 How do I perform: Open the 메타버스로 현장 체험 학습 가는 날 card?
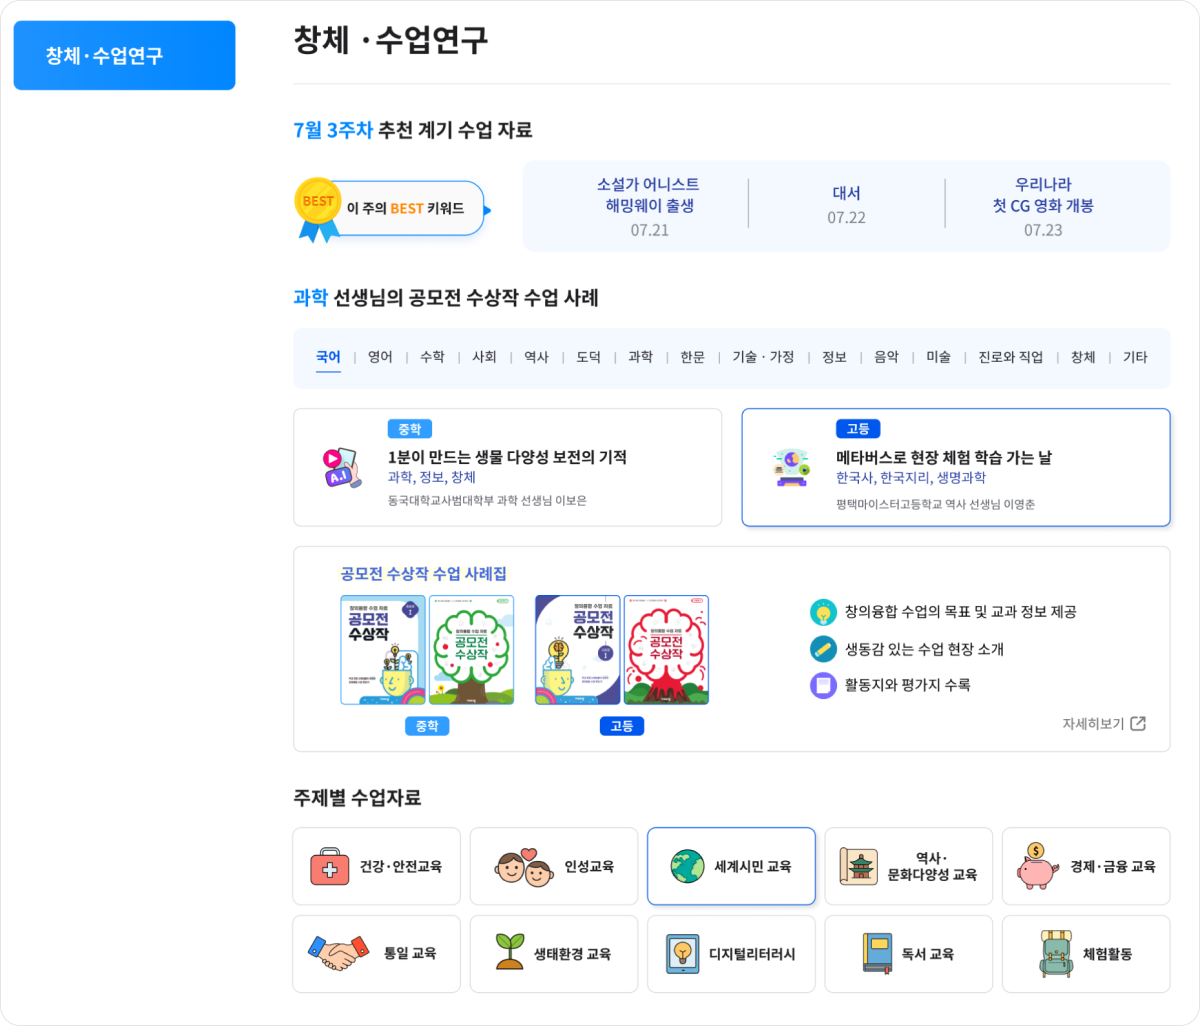(x=956, y=467)
